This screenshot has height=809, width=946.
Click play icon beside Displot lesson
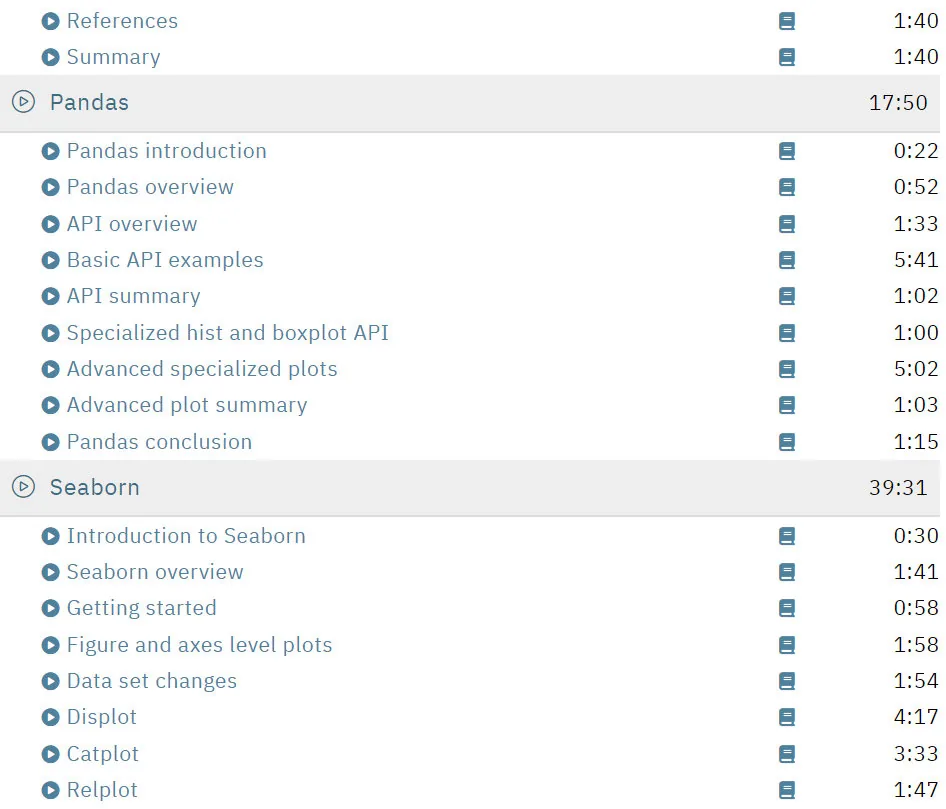[x=51, y=717]
